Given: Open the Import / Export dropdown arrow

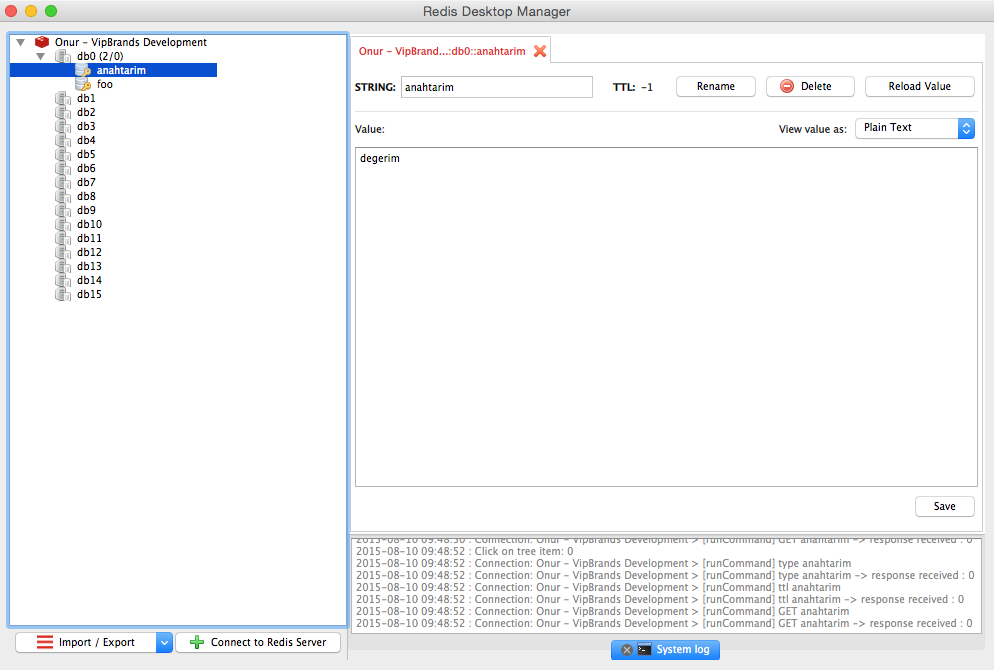Looking at the screenshot, I should tap(164, 642).
